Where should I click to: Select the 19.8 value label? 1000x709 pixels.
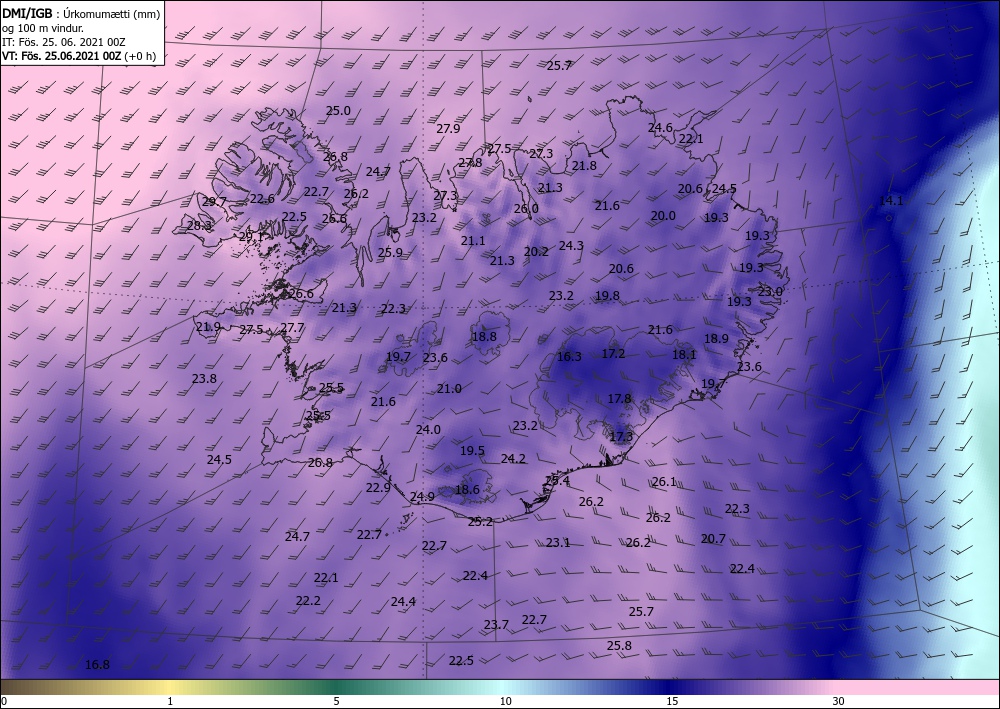pos(607,295)
